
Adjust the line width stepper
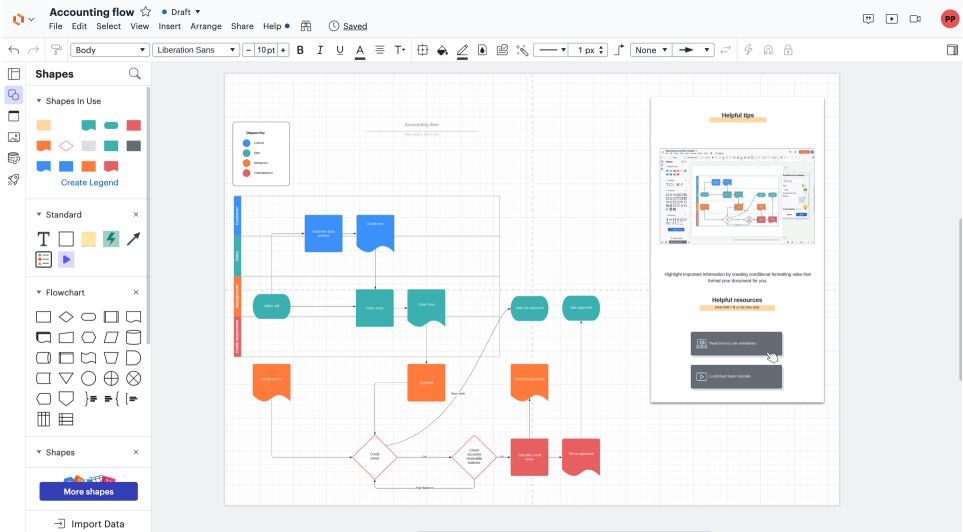(601, 50)
